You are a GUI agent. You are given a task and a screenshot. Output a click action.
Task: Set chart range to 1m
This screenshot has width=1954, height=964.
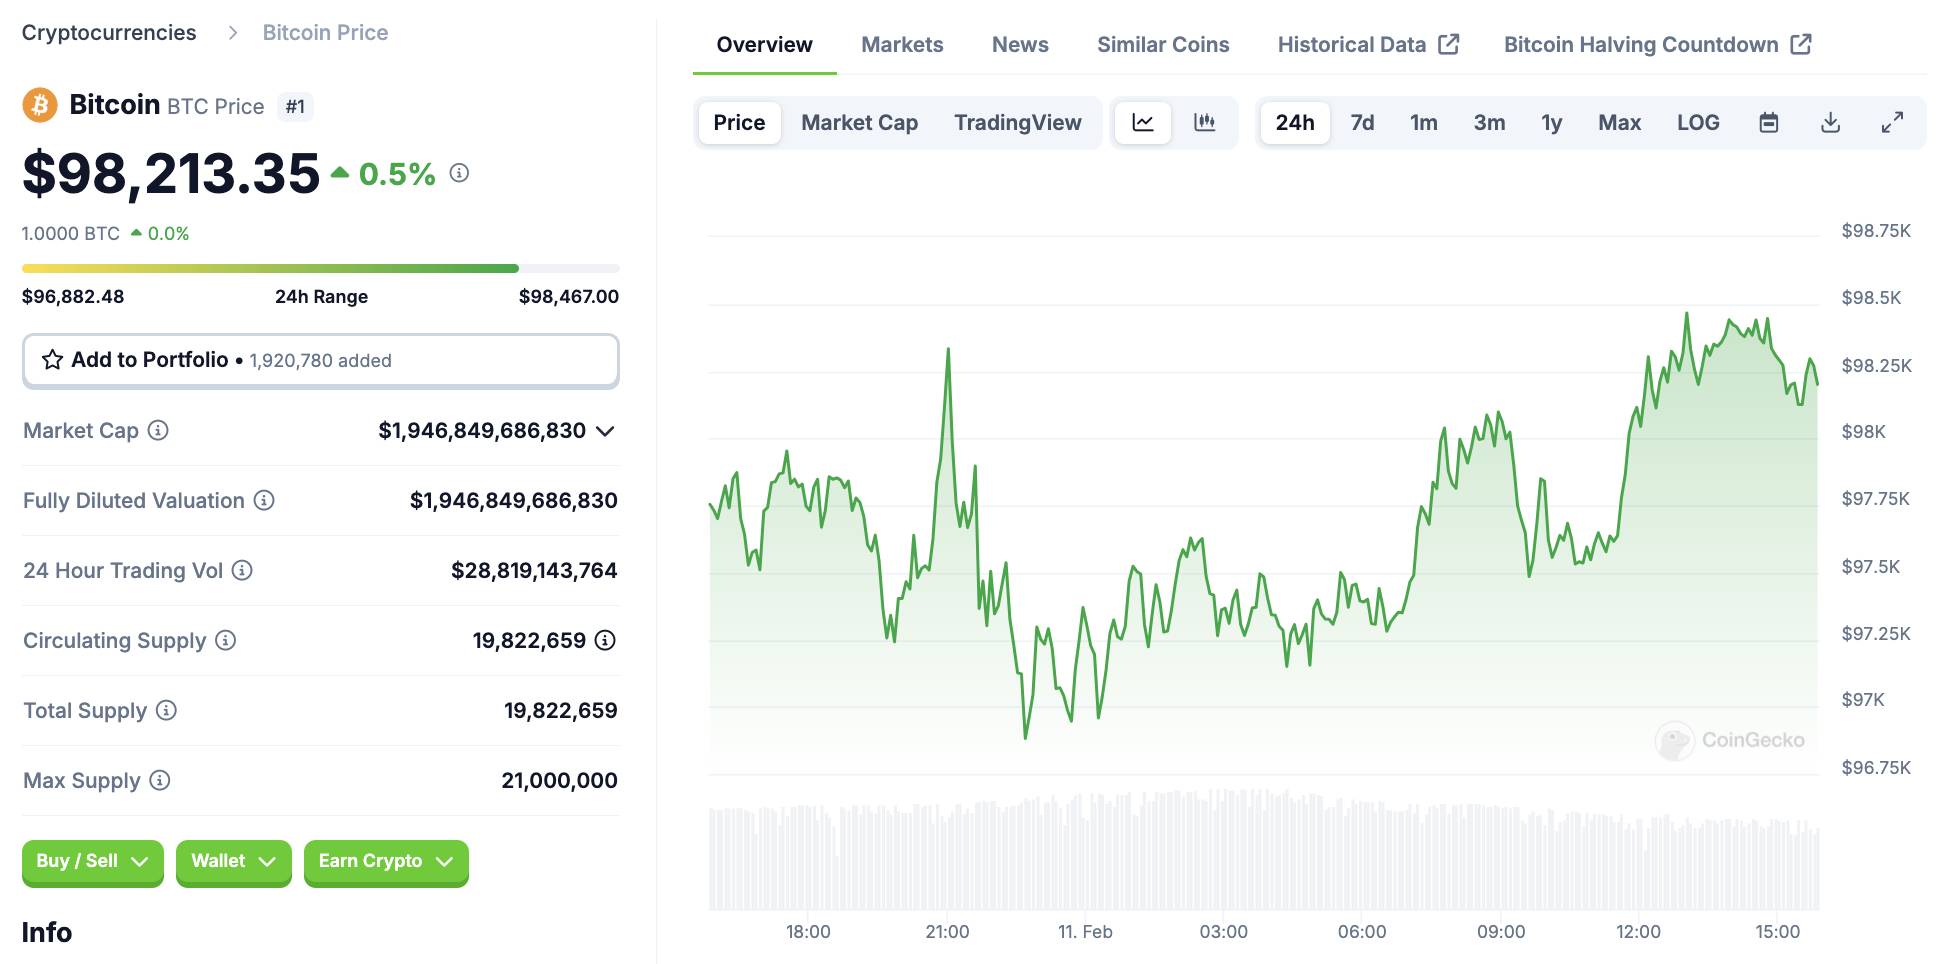pyautogui.click(x=1424, y=123)
